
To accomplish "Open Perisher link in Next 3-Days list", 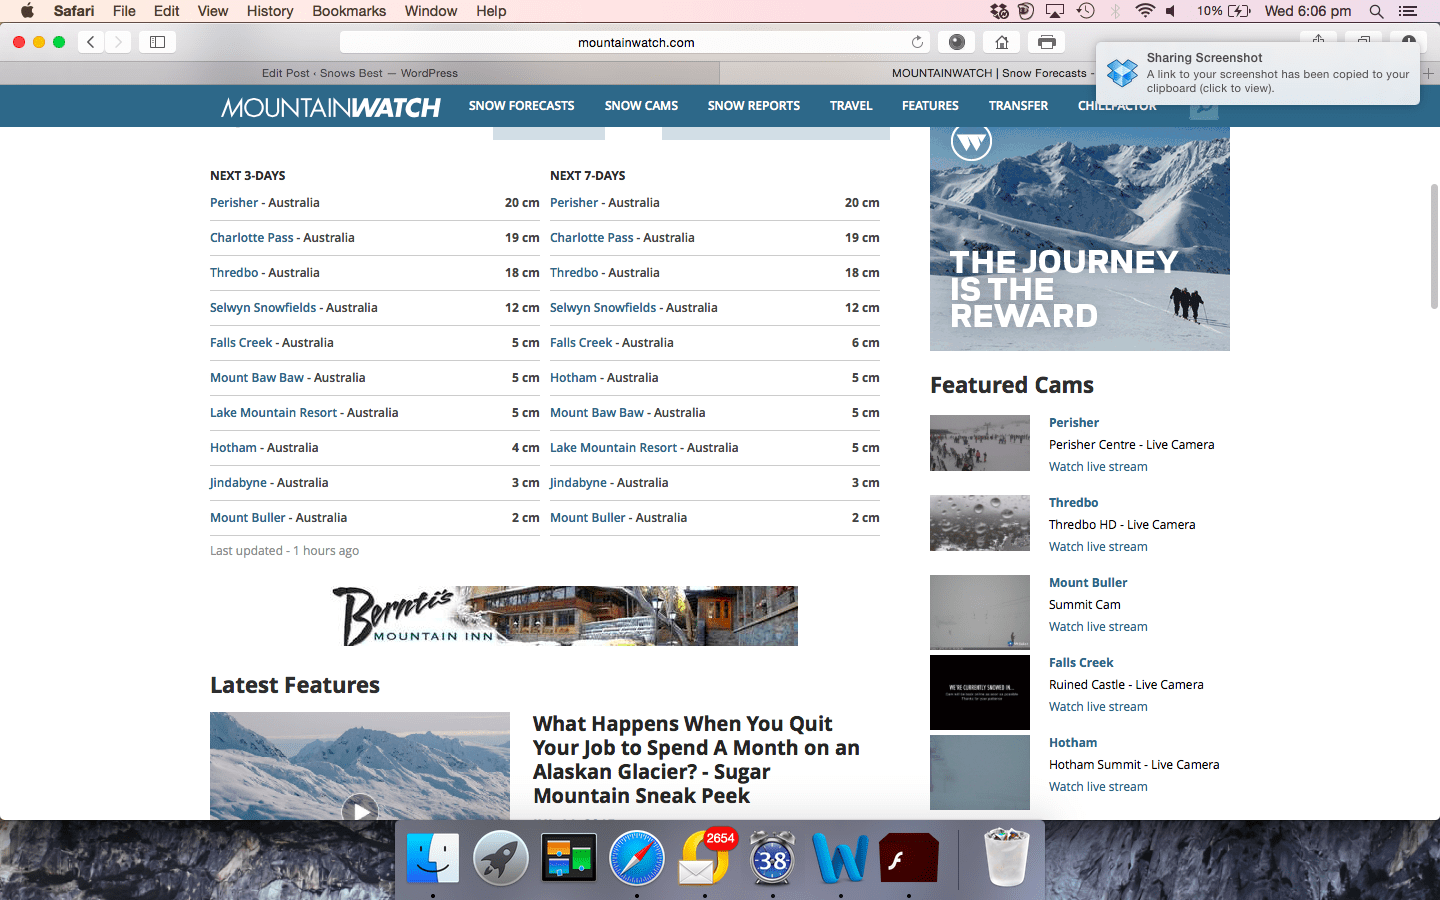I will coord(234,202).
